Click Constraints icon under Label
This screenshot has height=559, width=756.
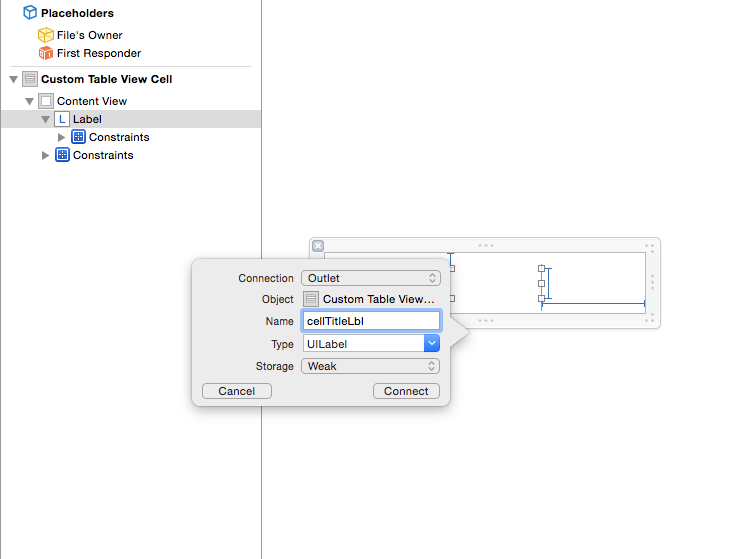coord(78,137)
